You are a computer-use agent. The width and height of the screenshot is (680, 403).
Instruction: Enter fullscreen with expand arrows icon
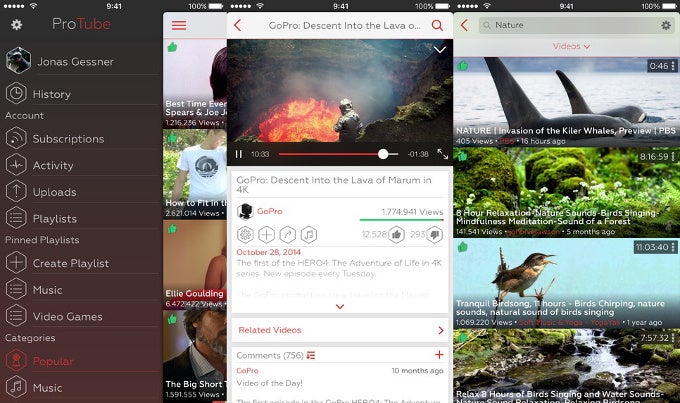tap(443, 154)
